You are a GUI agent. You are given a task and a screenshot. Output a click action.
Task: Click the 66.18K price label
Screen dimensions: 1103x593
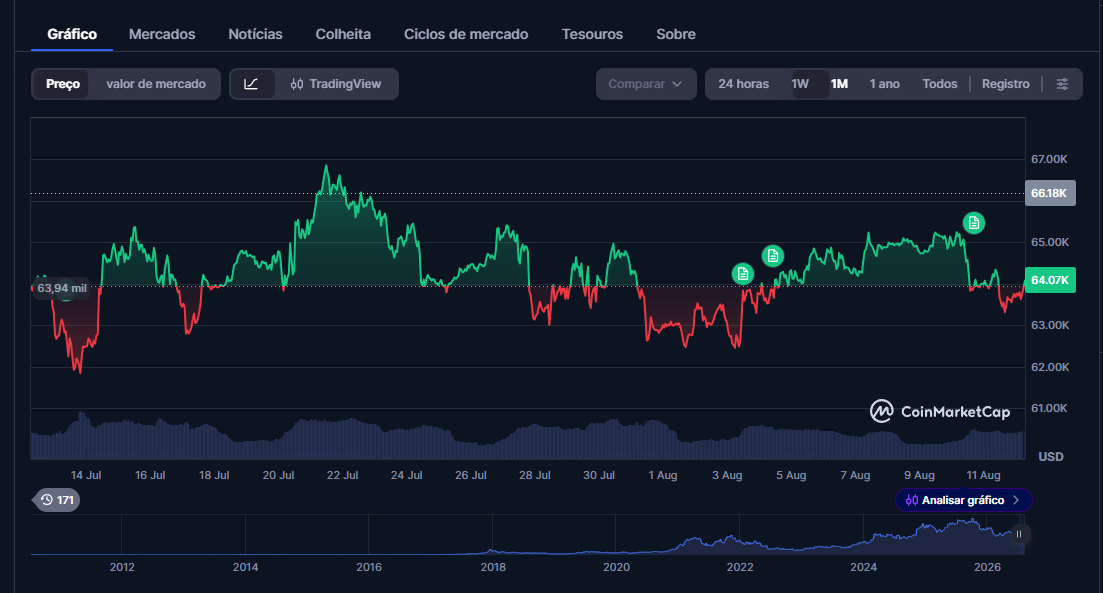(1050, 193)
